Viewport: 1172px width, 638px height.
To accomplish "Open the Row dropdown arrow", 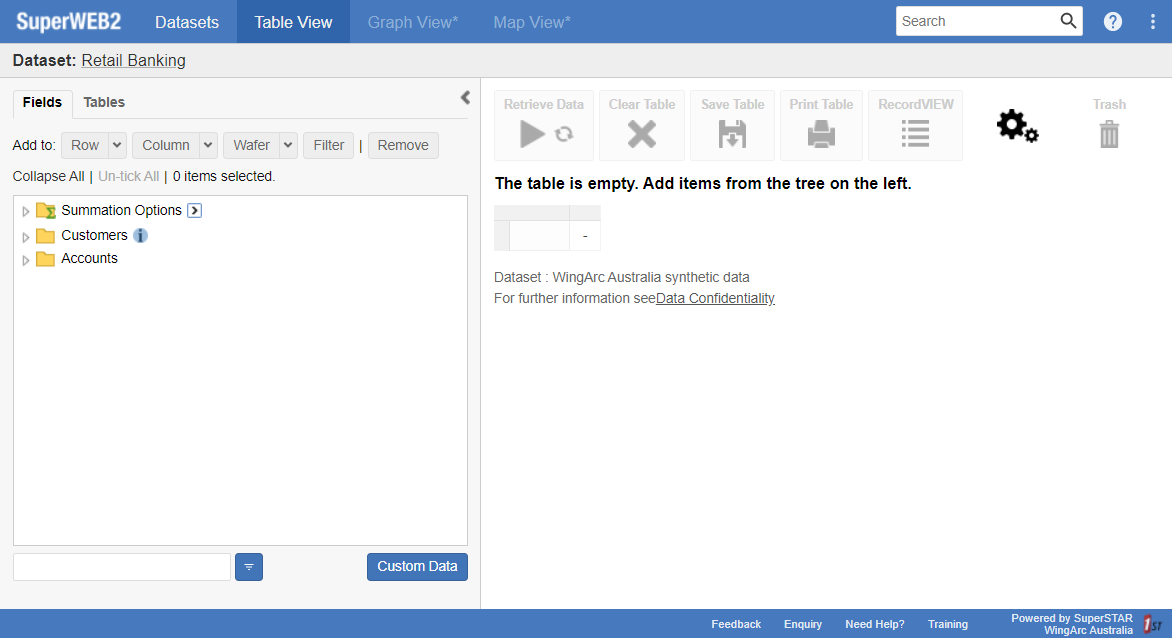I will click(x=117, y=145).
